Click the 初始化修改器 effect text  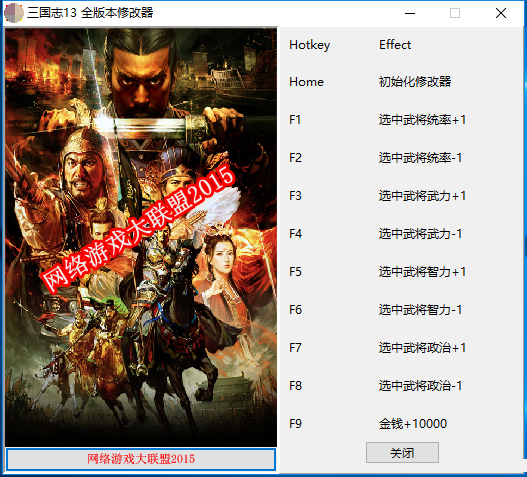click(415, 82)
